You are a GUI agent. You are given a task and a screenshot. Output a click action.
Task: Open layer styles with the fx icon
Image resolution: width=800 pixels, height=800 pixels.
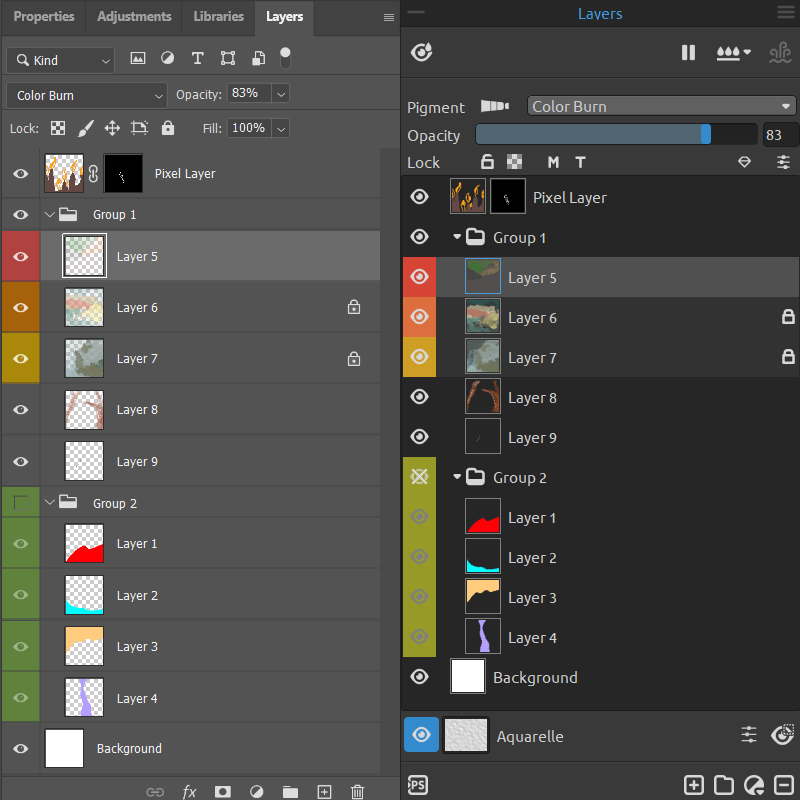point(189,791)
